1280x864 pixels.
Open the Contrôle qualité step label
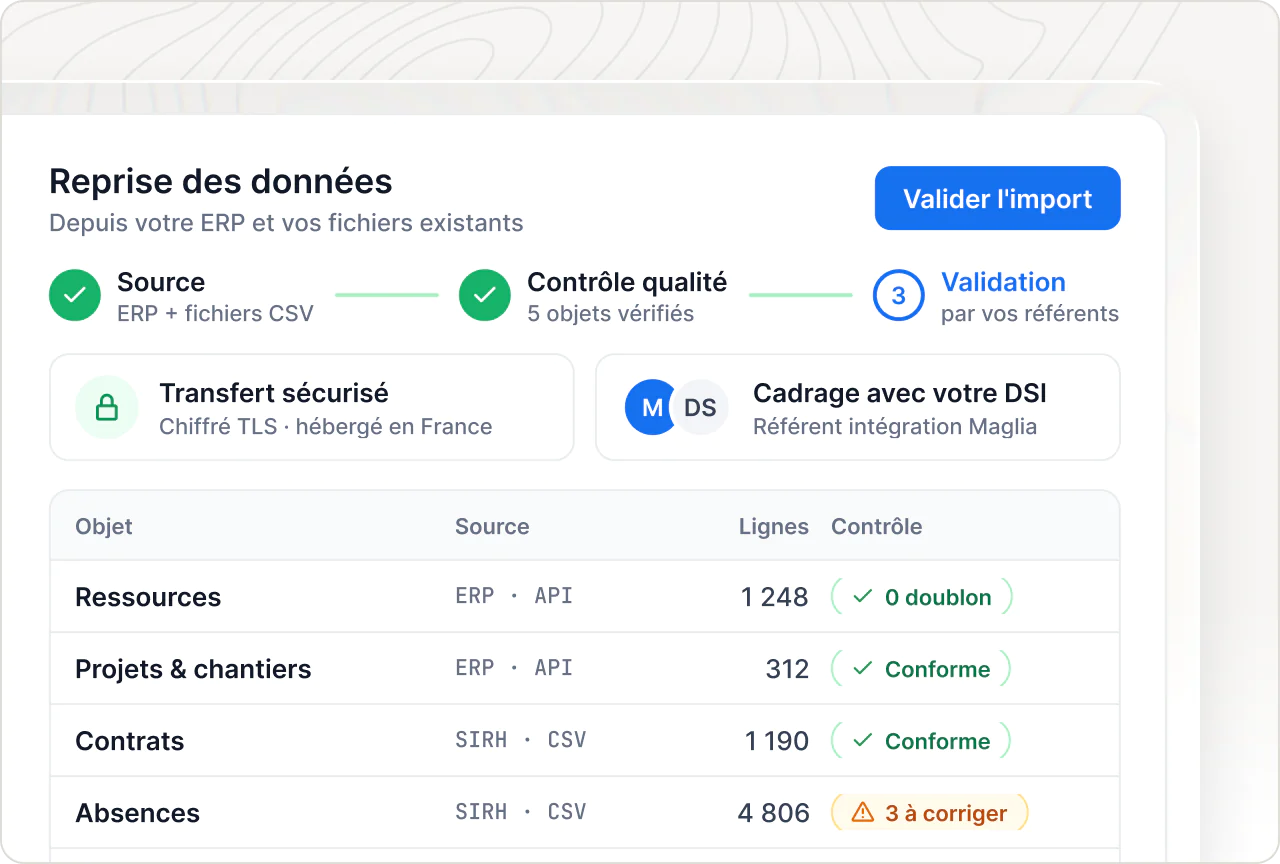click(627, 282)
